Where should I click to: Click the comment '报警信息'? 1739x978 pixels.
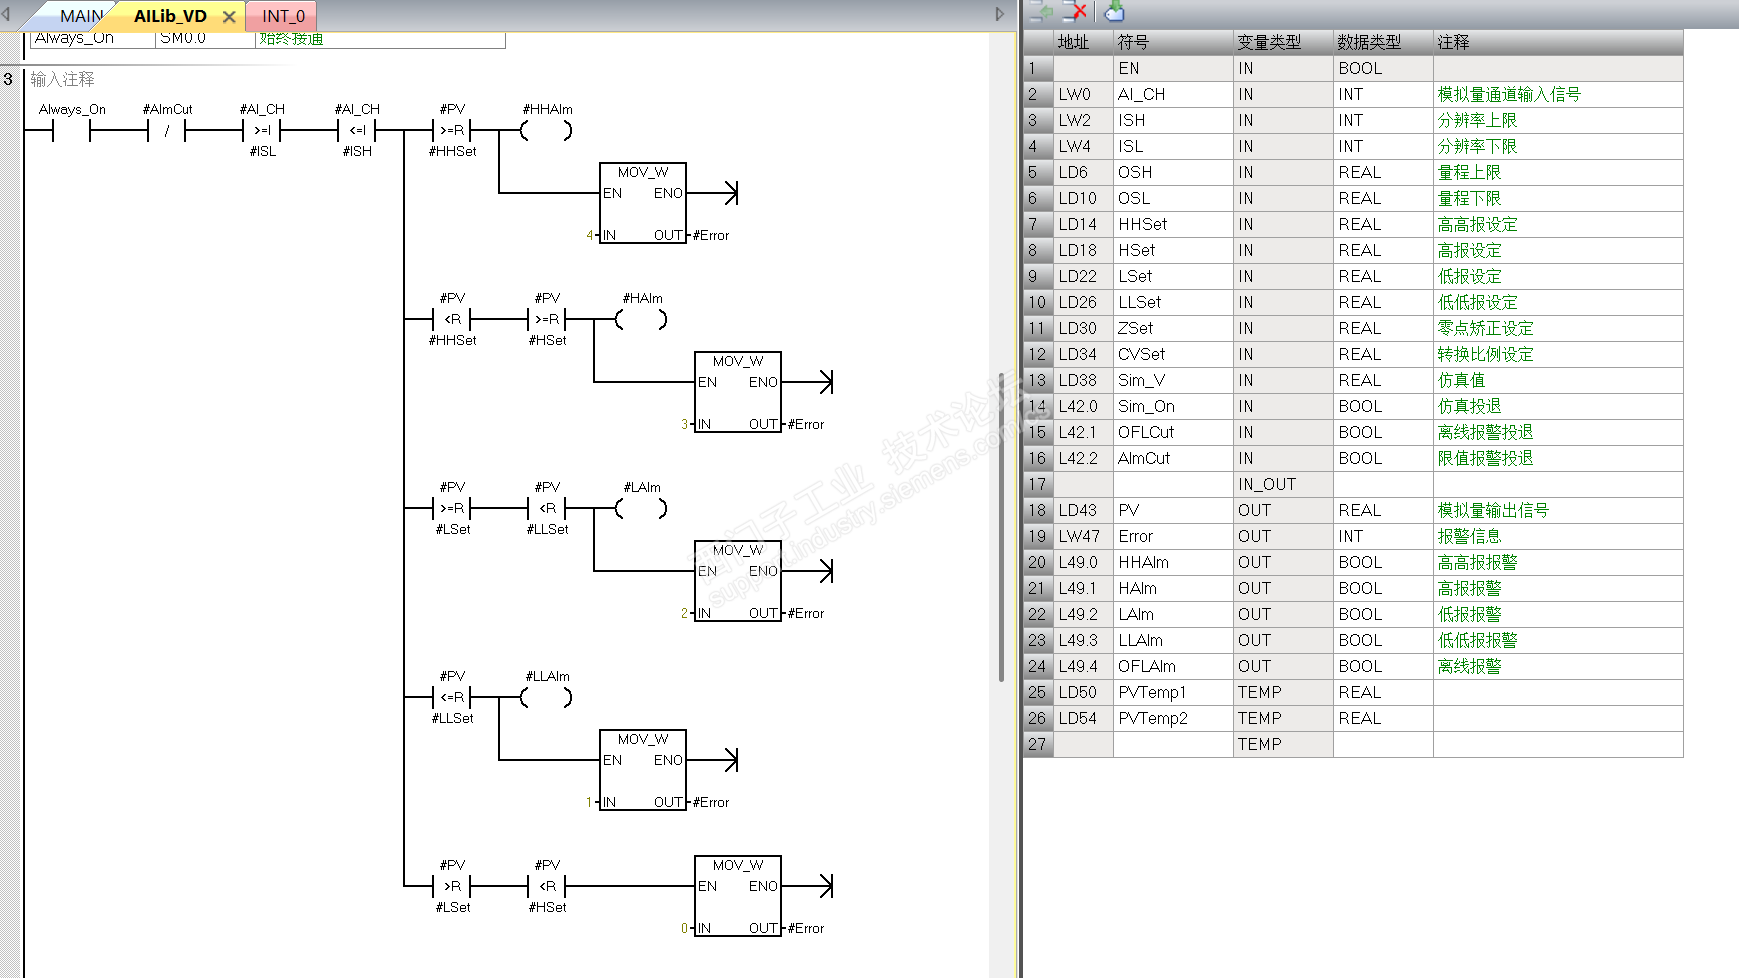point(1469,536)
